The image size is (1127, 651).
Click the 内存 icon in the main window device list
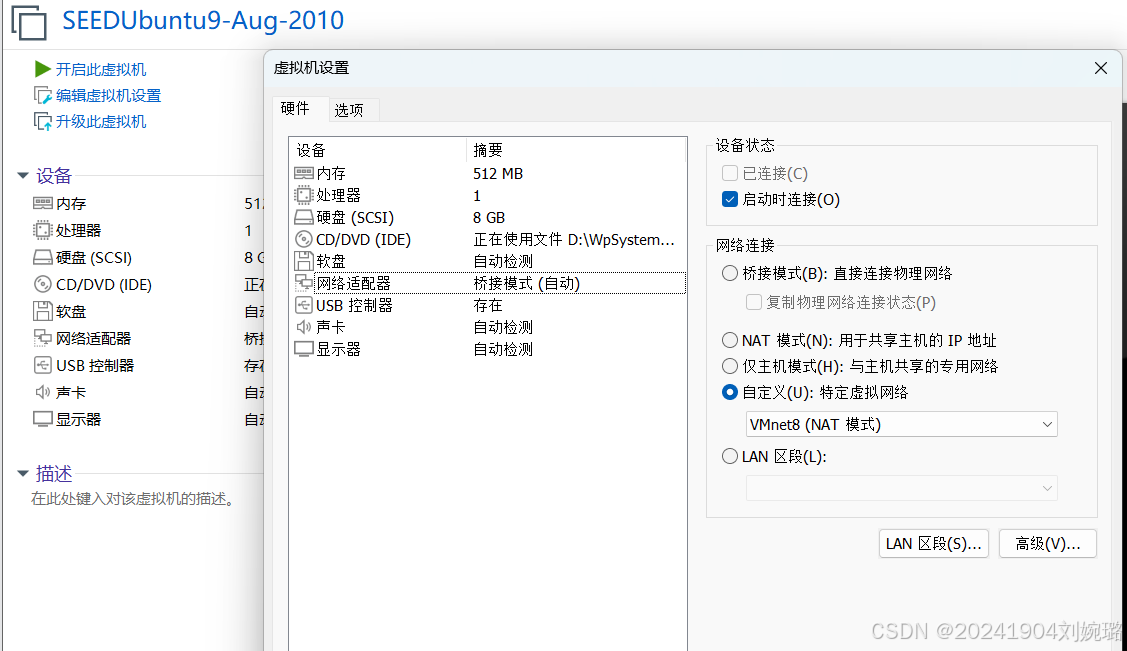tap(42, 203)
